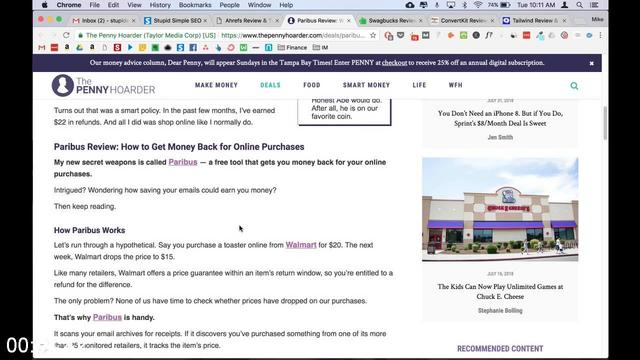Open the History menu
The height and width of the screenshot is (360, 640).
click(160, 5)
